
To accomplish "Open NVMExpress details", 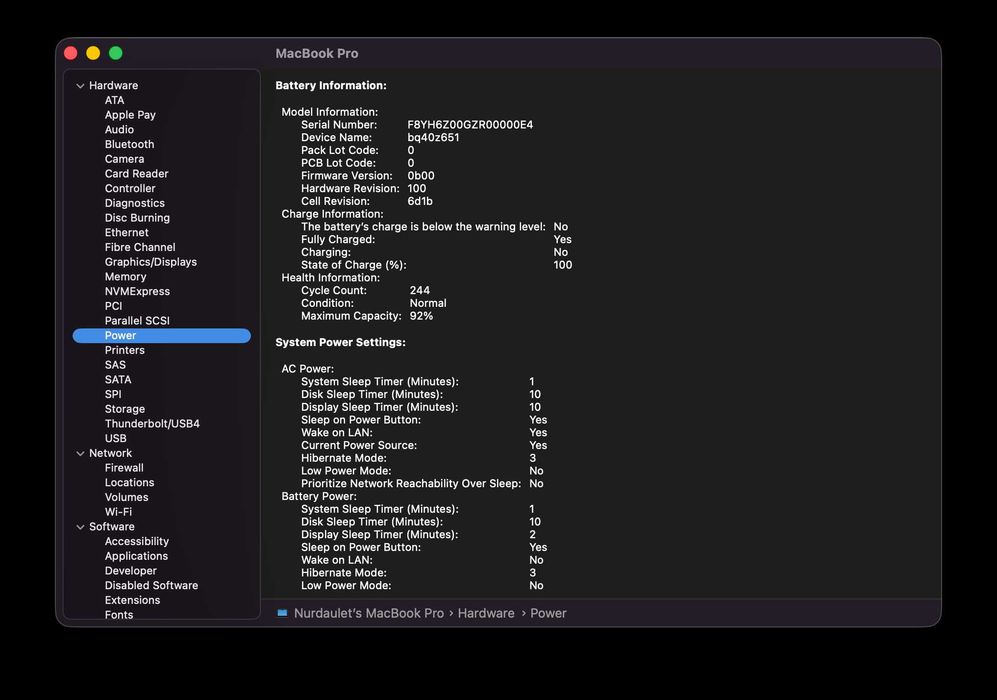I will (x=137, y=291).
